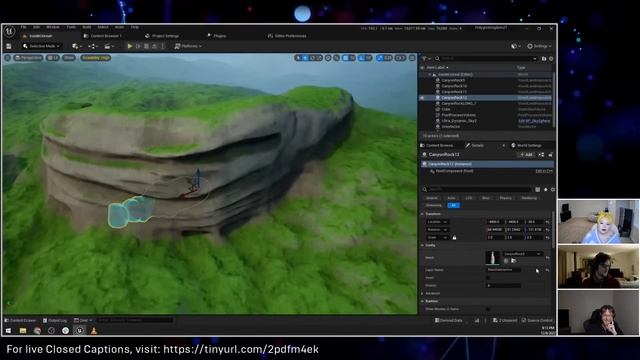Select the Rendering filter in Details
The image size is (640, 360).
[529, 198]
